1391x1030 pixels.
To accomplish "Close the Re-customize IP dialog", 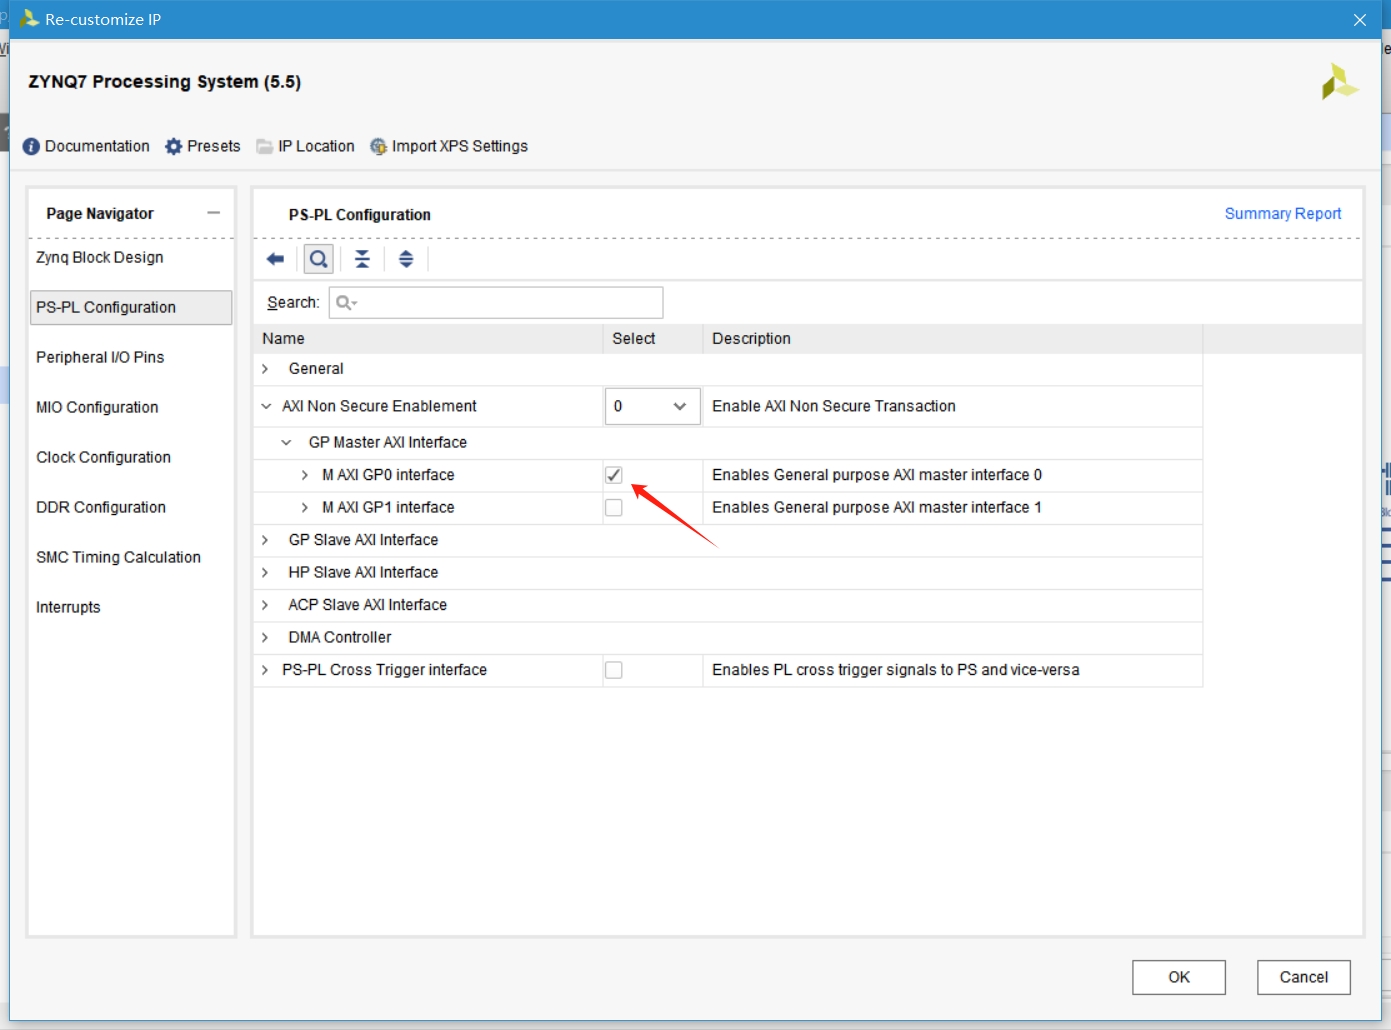I will point(1360,20).
